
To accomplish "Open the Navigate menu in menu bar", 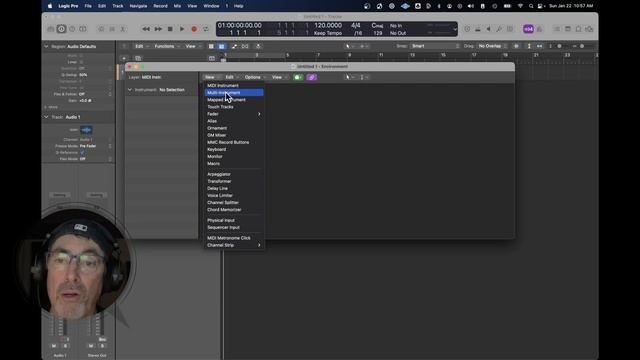I will 138,6.
